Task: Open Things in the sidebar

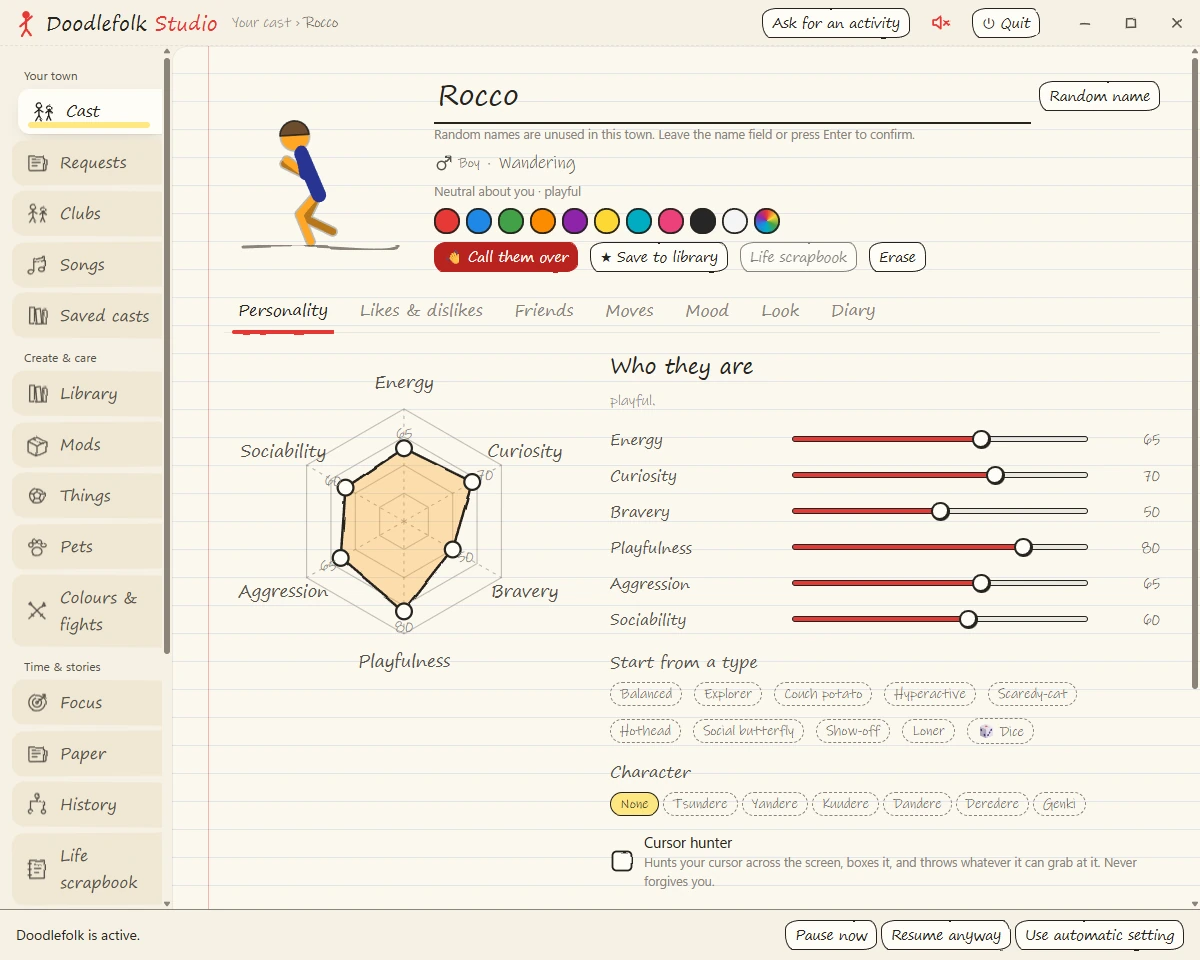Action: pos(87,495)
